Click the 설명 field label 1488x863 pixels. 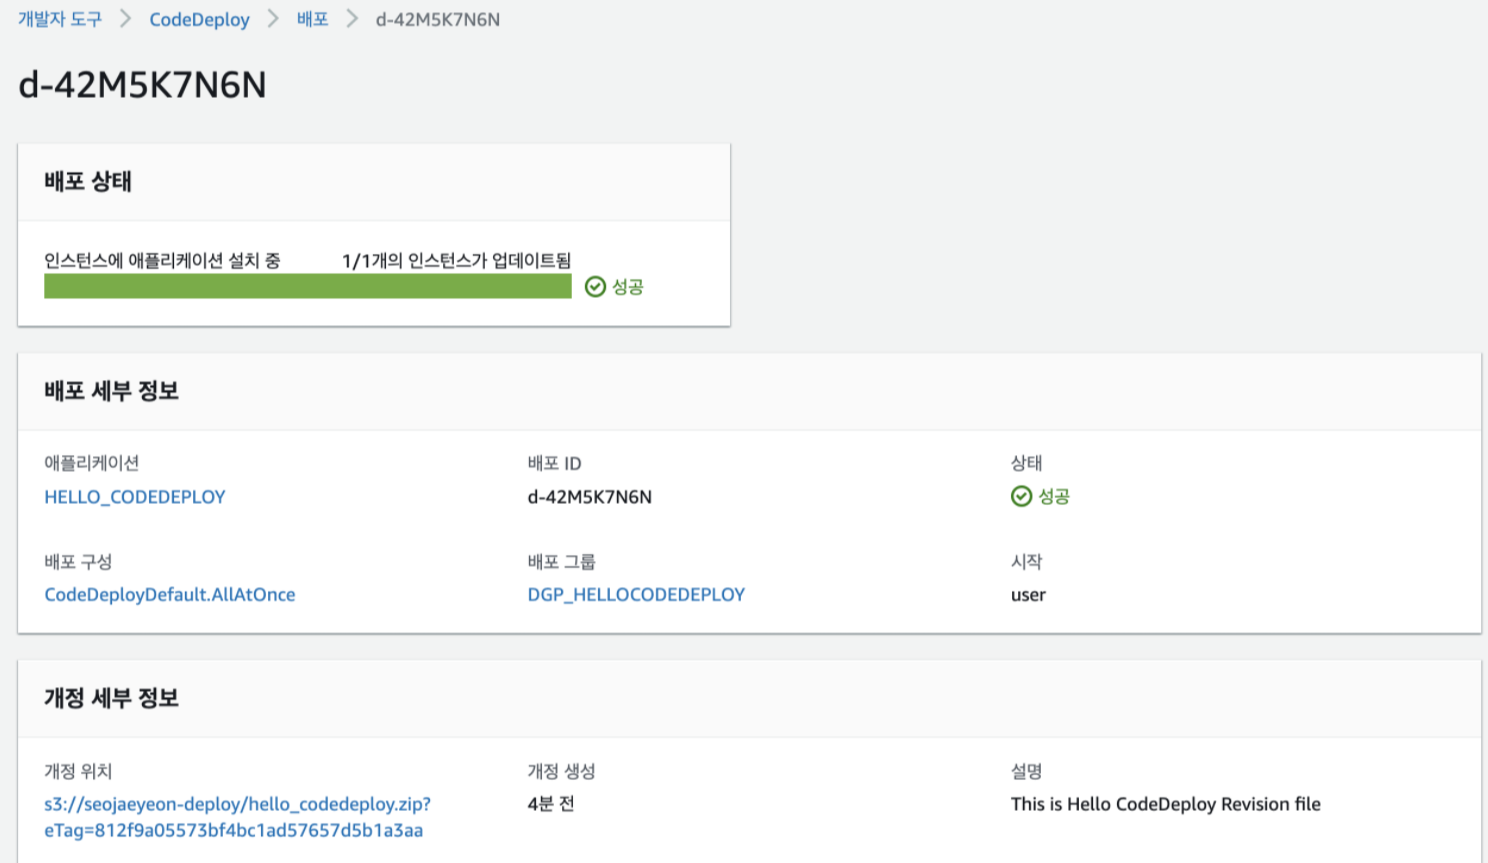tap(1027, 771)
